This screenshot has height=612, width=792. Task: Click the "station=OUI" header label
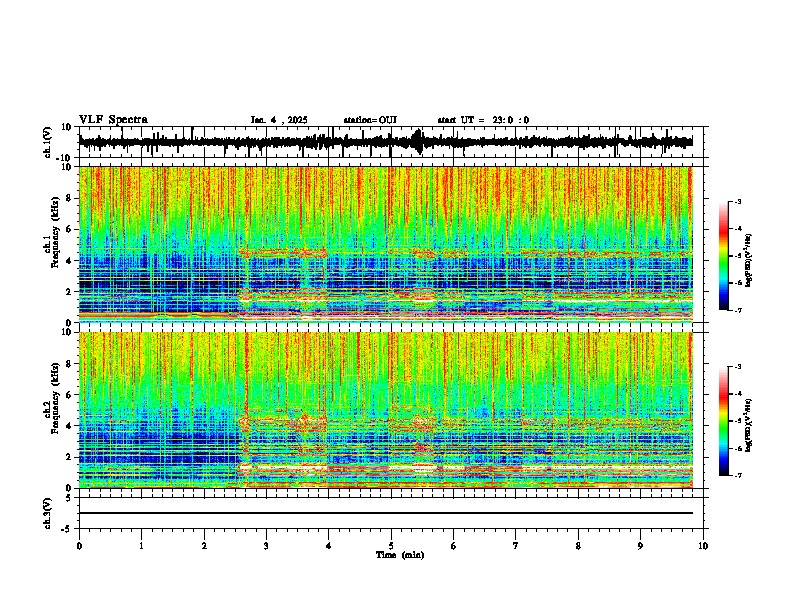[x=370, y=120]
